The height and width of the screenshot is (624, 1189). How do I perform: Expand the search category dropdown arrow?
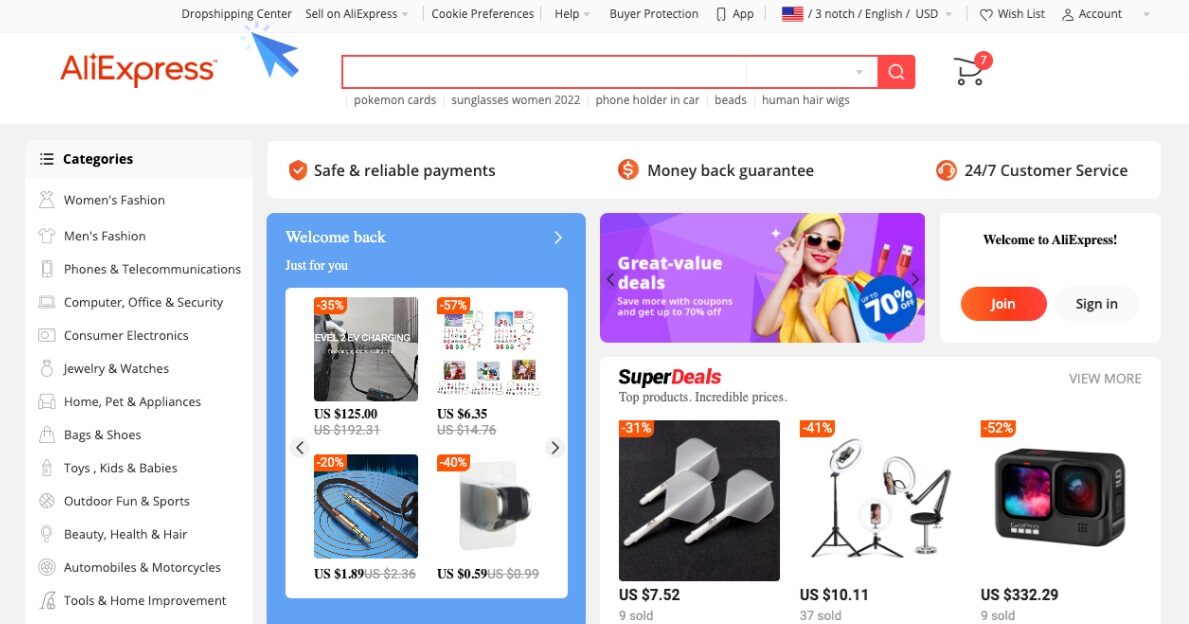click(859, 72)
